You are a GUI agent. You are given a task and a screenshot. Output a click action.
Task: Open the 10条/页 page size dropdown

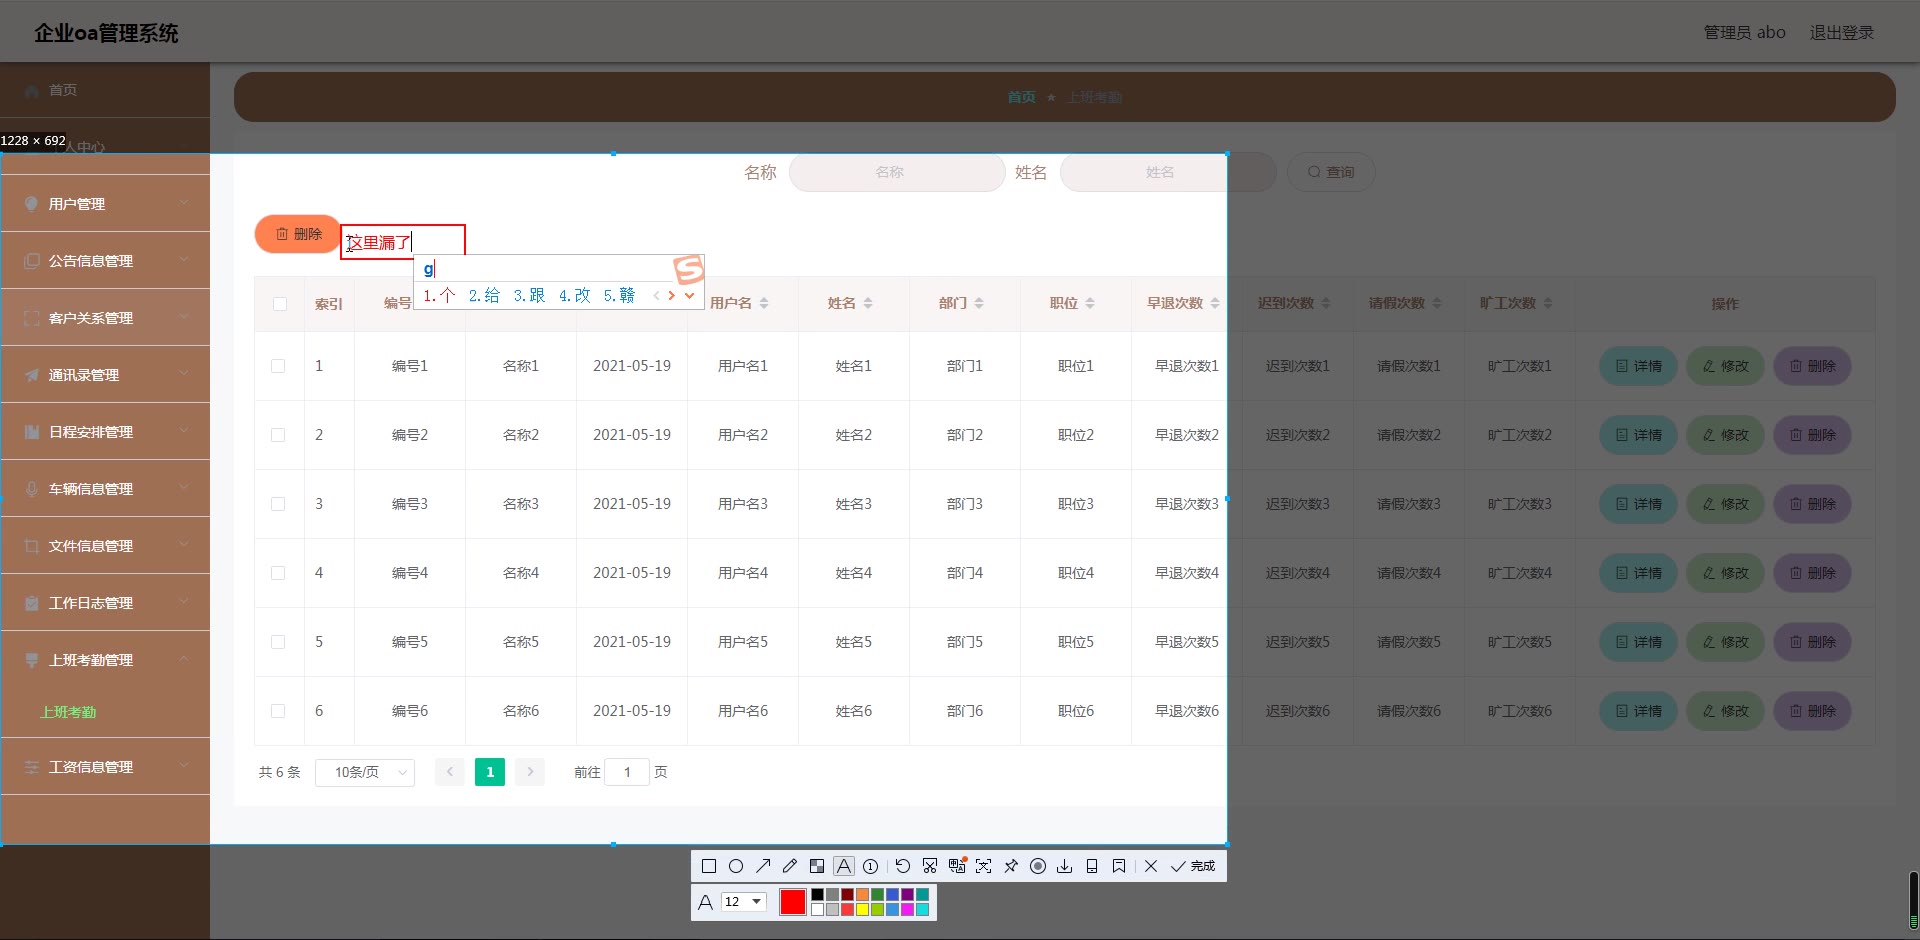click(365, 772)
